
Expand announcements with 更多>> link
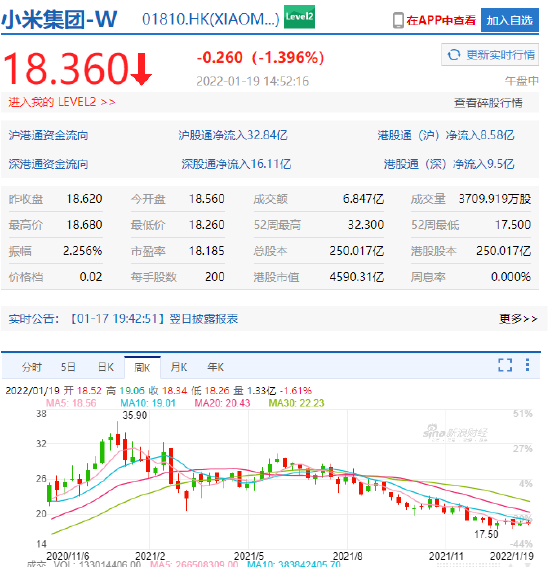tap(518, 319)
